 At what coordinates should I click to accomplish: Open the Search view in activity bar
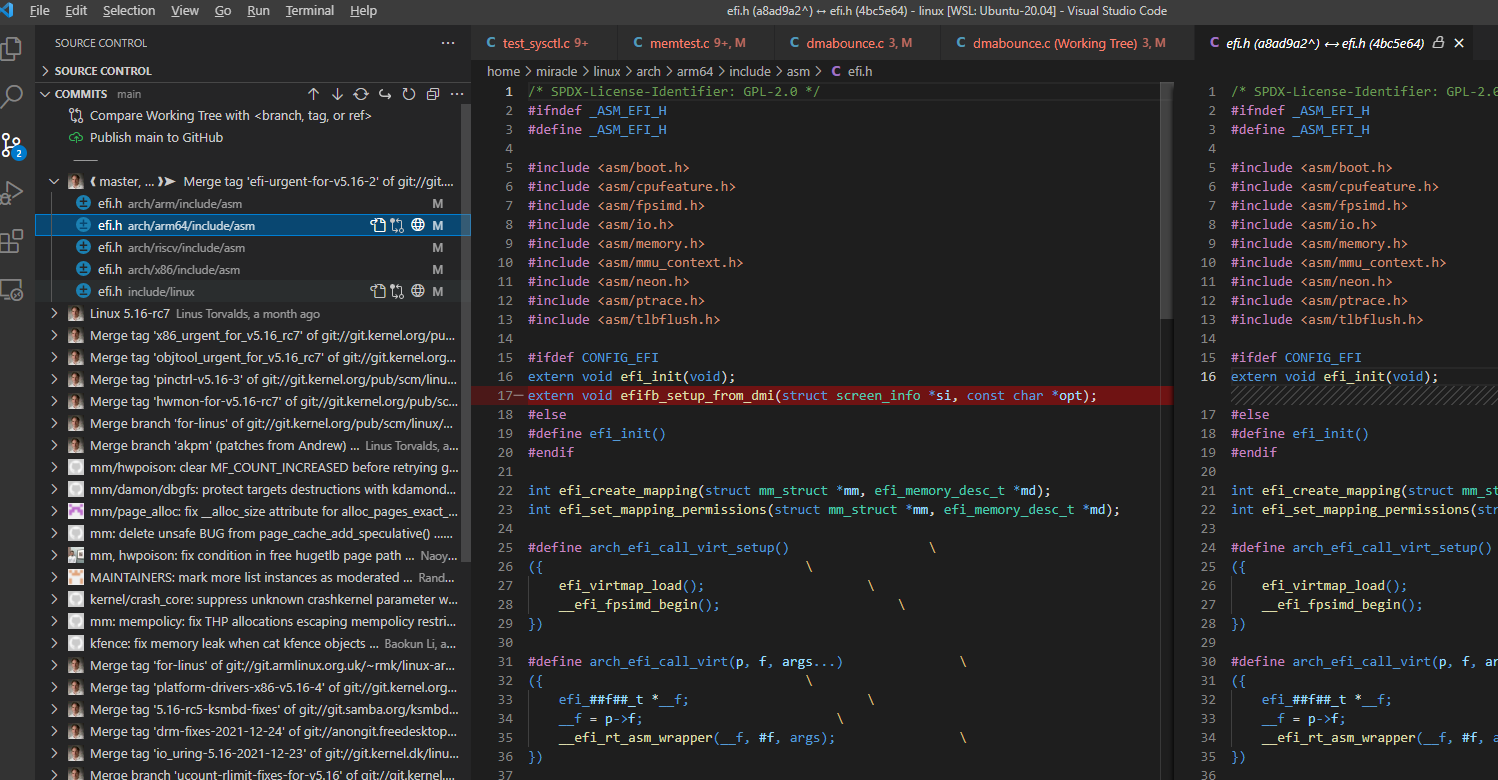pos(12,96)
